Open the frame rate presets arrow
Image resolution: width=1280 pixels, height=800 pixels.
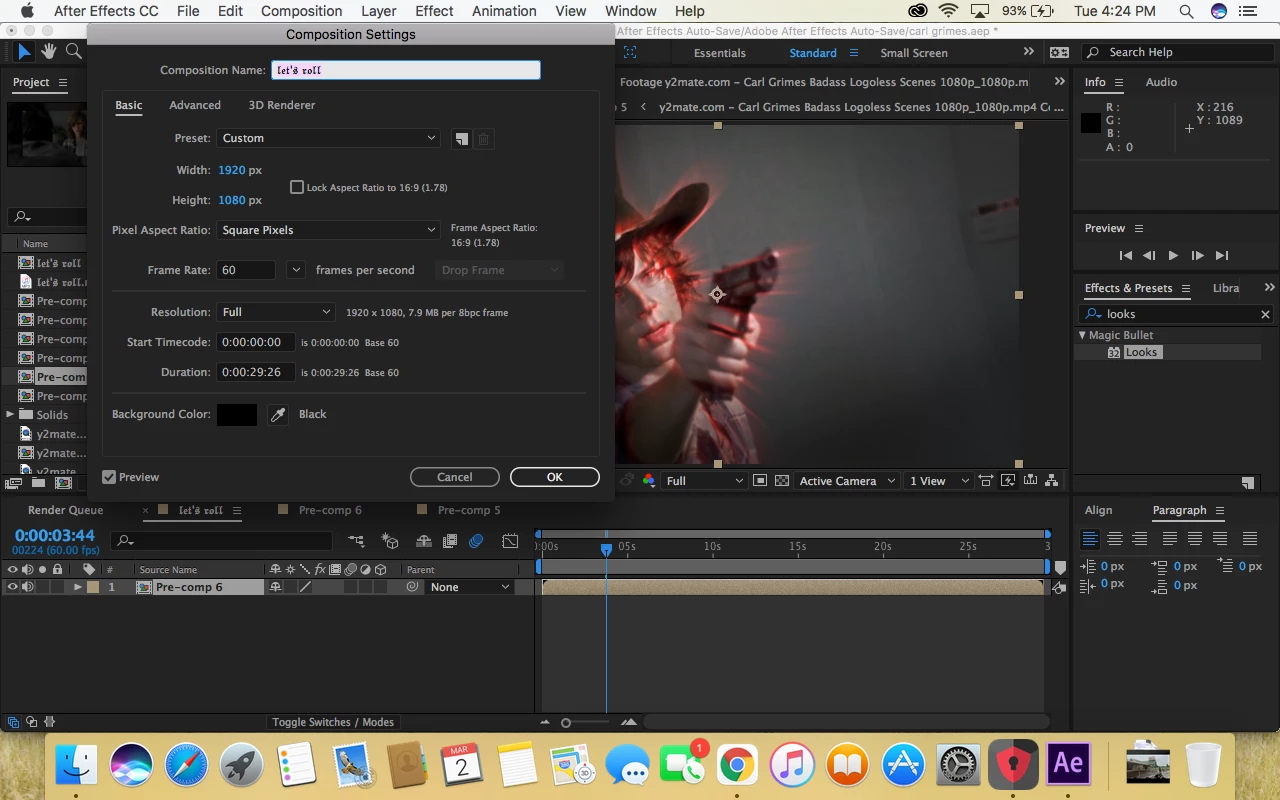tap(295, 270)
